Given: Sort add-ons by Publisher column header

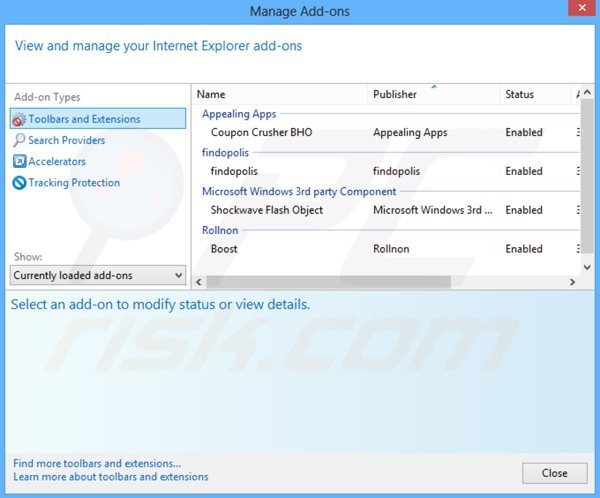Looking at the screenshot, I should tap(434, 94).
